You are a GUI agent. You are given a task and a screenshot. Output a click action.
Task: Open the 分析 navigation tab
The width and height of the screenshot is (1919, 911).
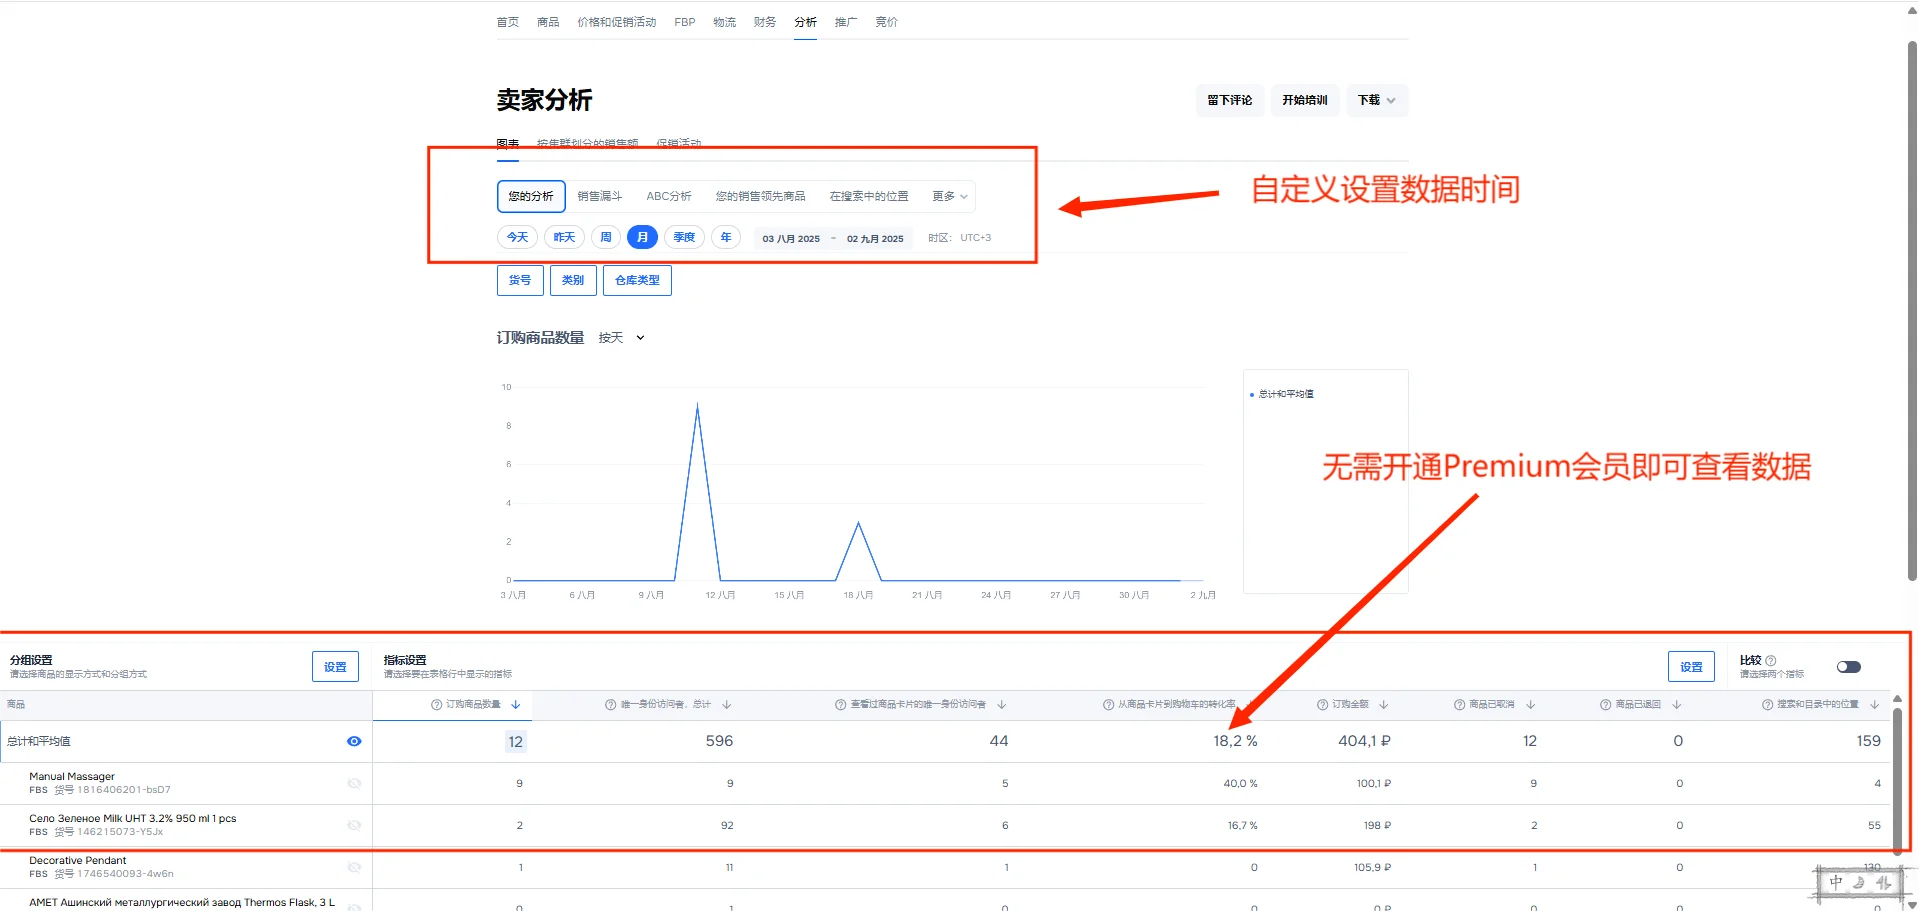[806, 22]
